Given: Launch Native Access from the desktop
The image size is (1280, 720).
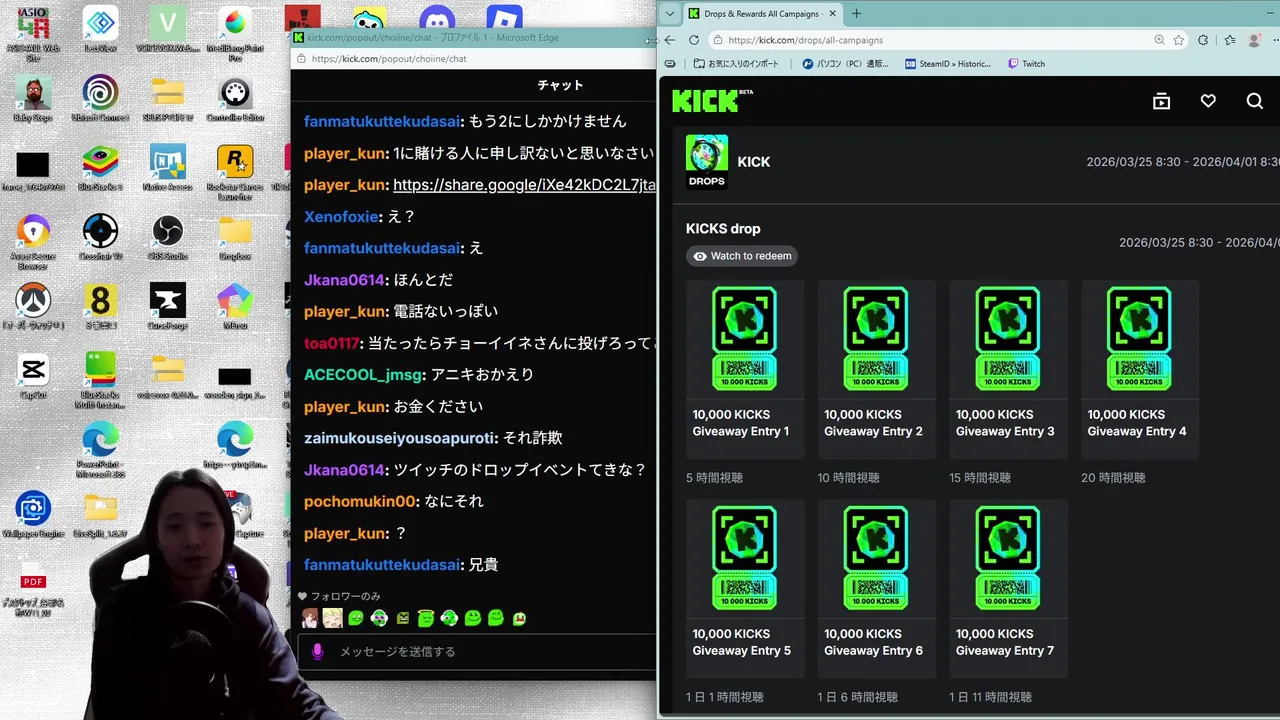Looking at the screenshot, I should 167,168.
